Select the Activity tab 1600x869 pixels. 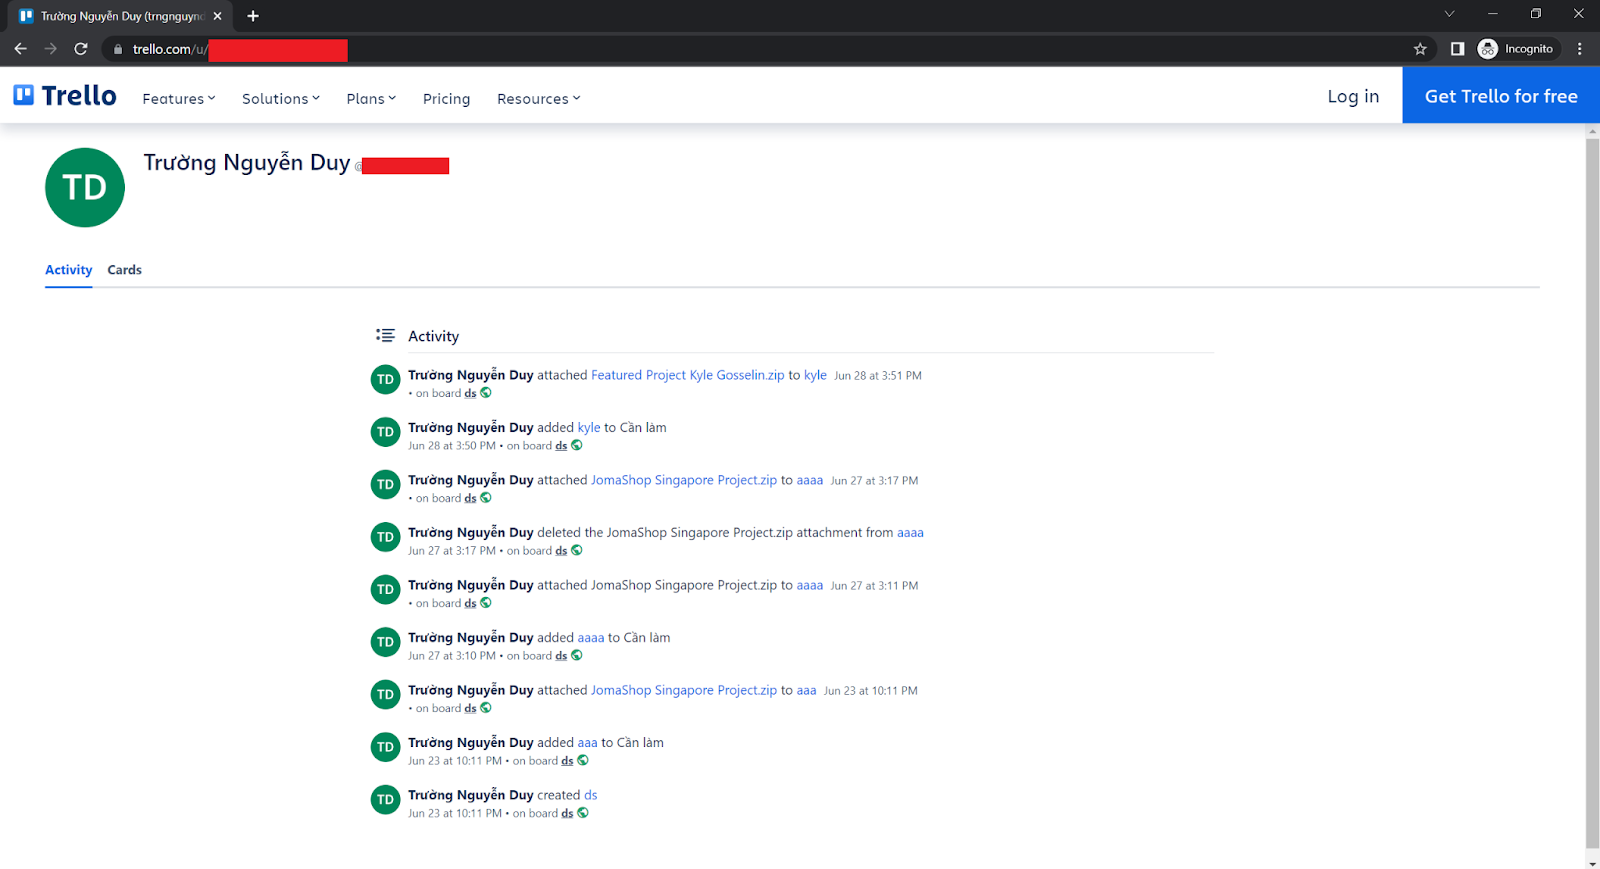pos(68,270)
